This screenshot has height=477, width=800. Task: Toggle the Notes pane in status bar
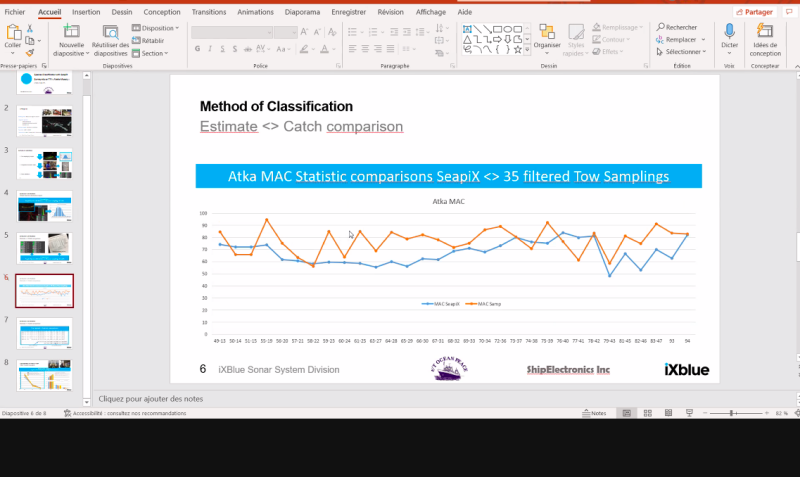coord(595,413)
